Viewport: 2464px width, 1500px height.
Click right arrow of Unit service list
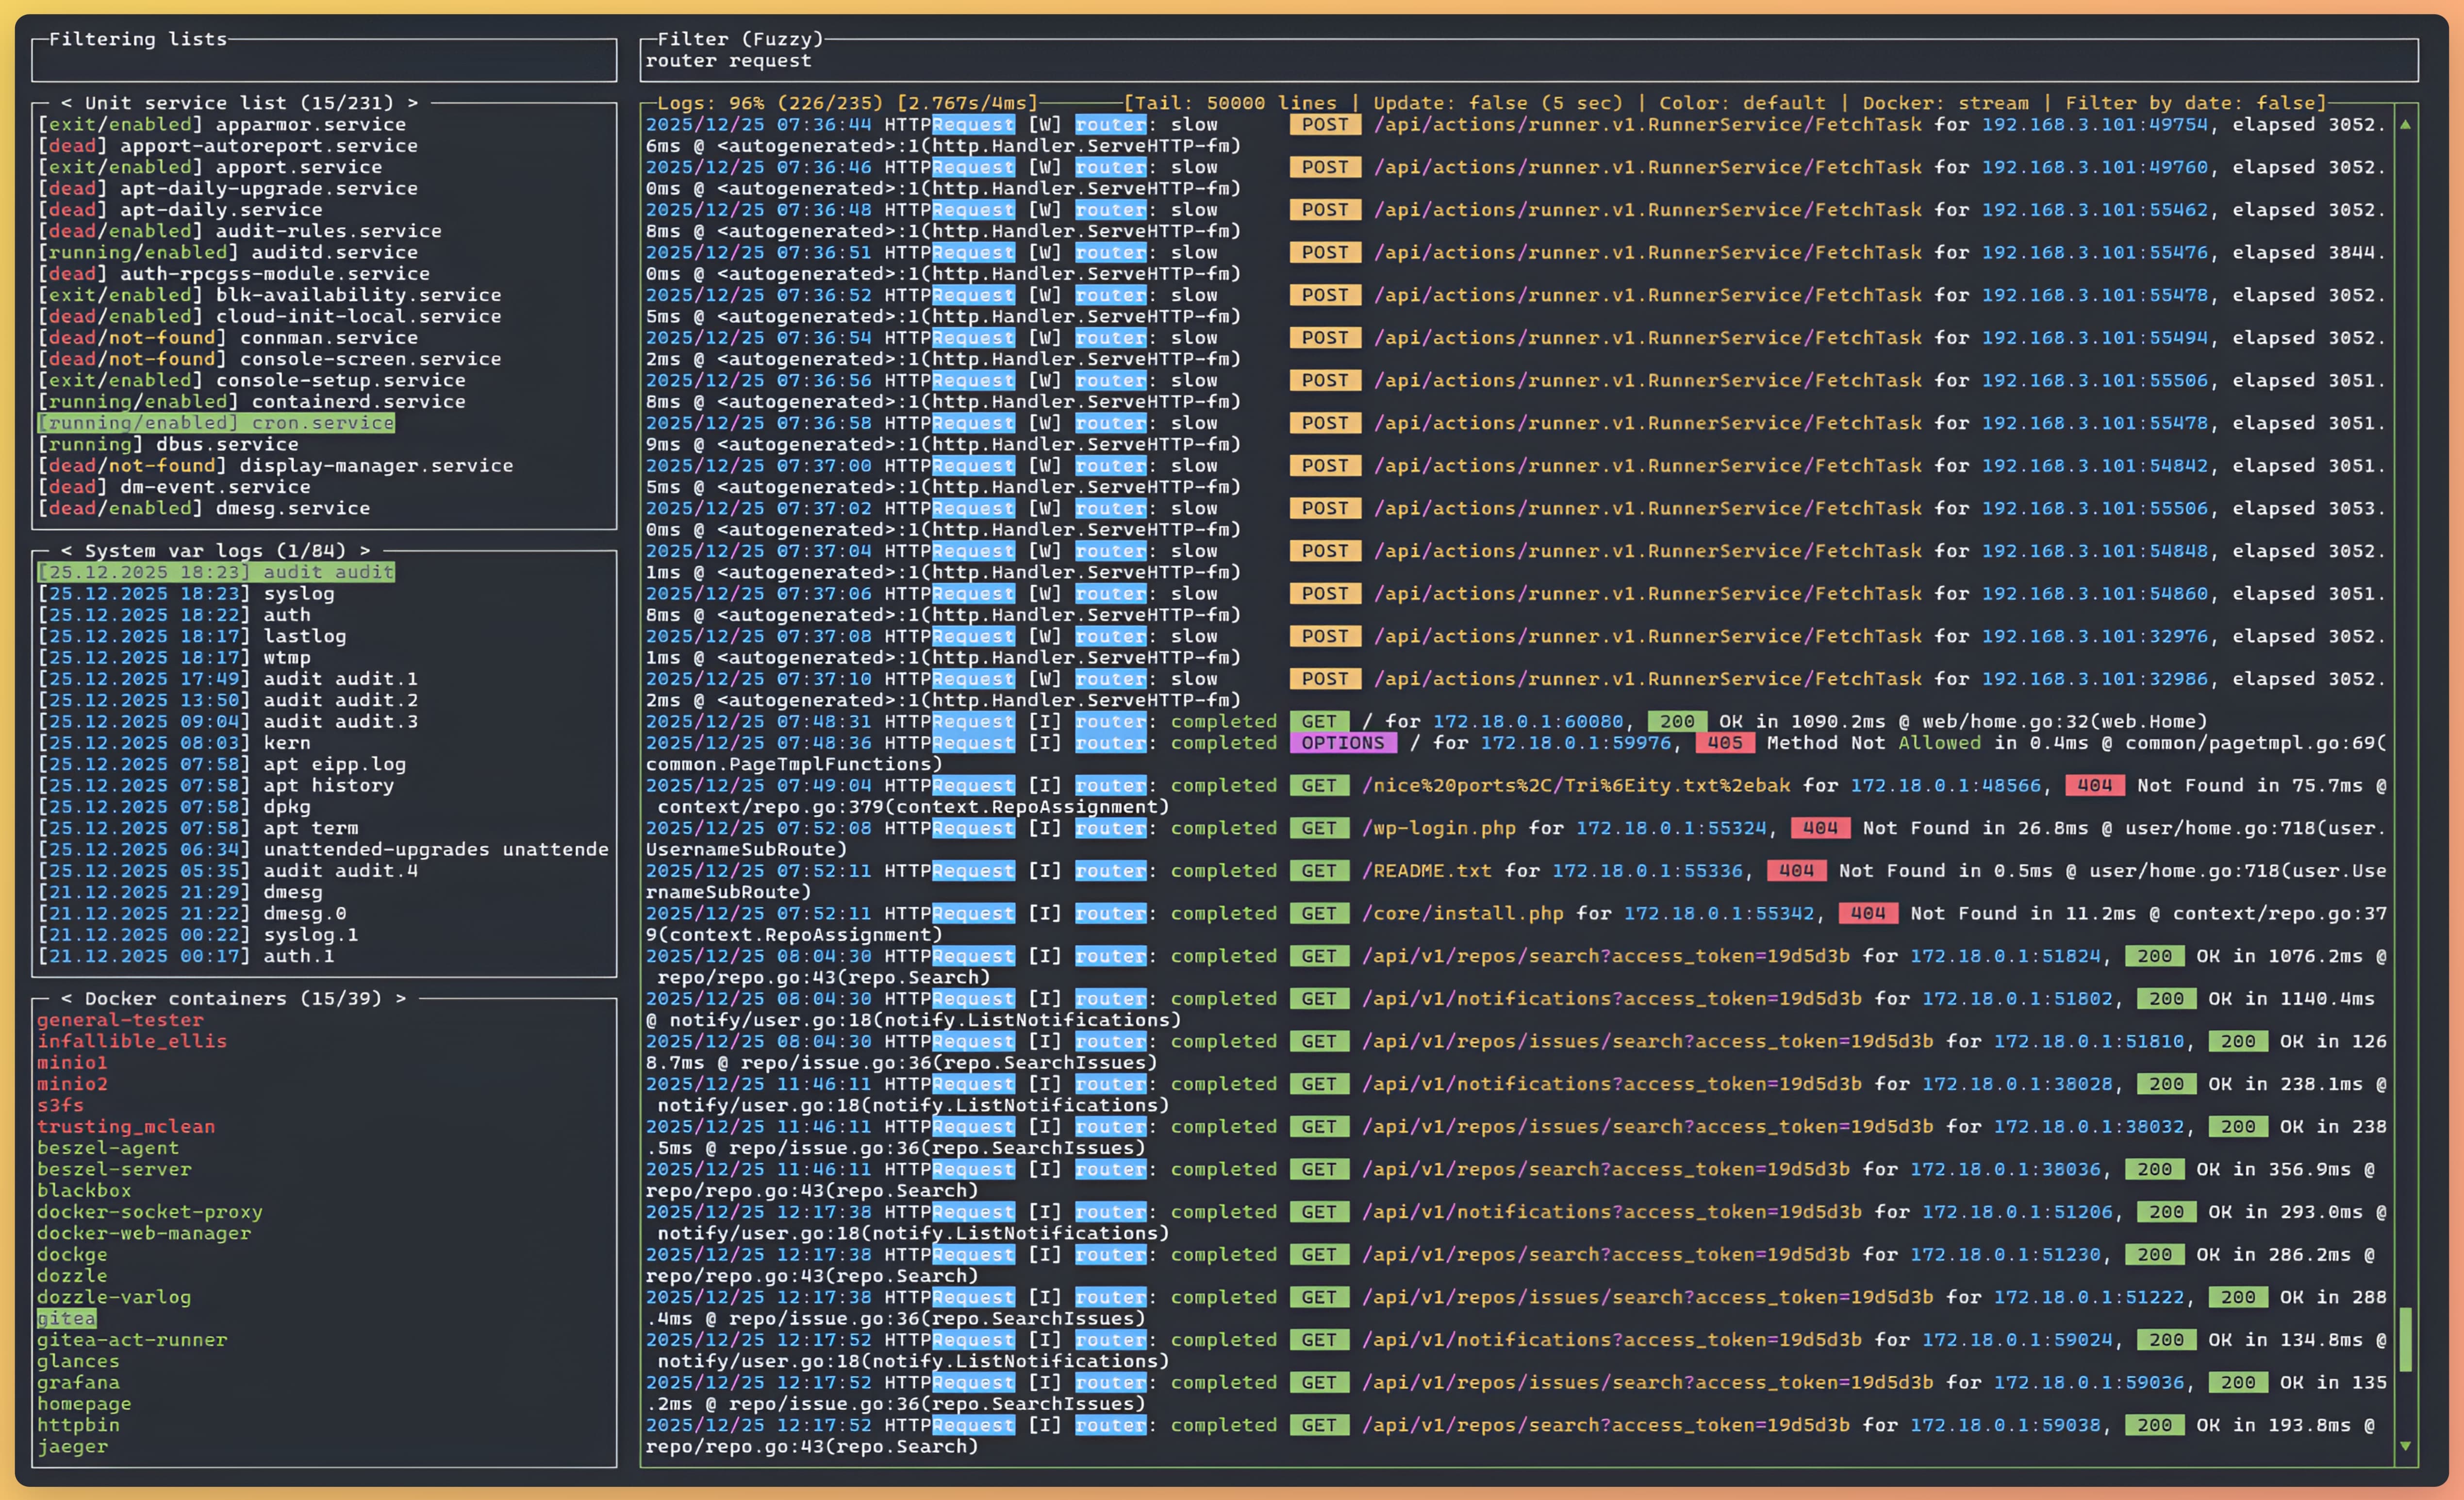coord(412,103)
